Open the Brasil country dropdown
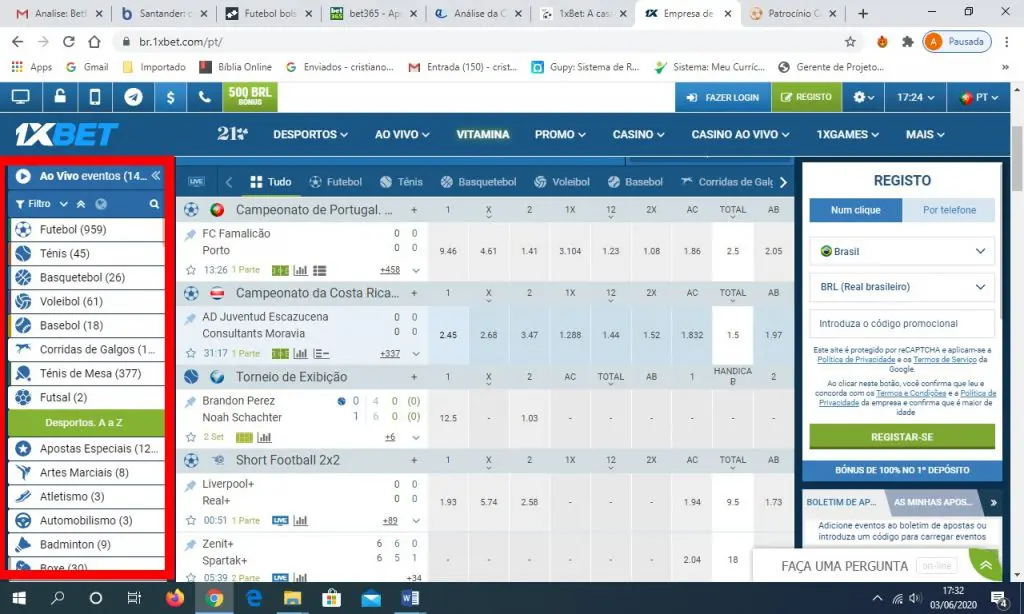This screenshot has width=1024, height=614. pyautogui.click(x=902, y=251)
